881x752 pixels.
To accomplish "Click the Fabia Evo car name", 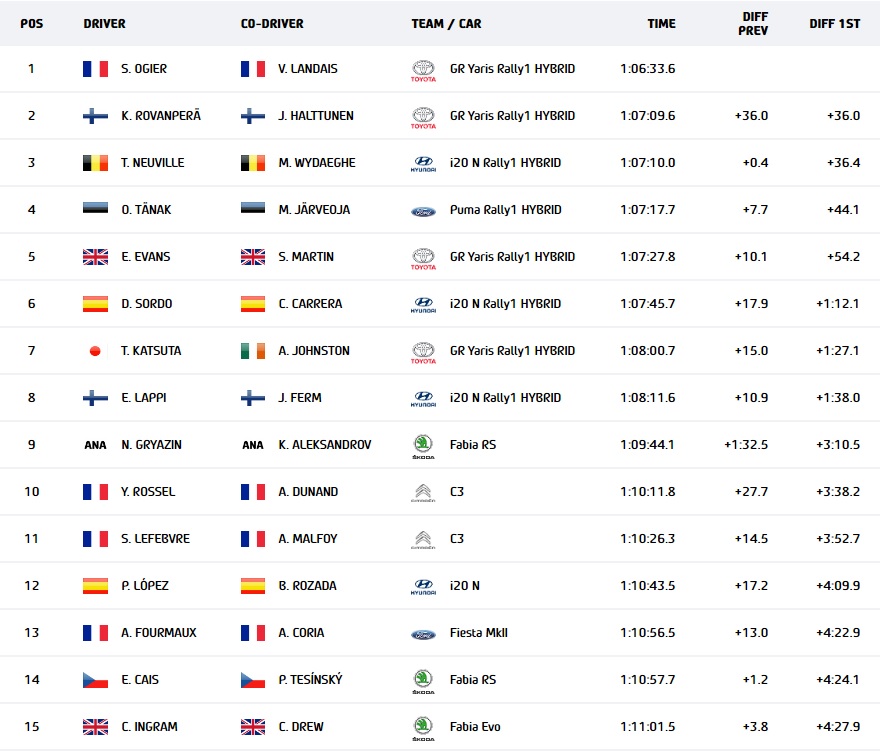I will pyautogui.click(x=475, y=727).
